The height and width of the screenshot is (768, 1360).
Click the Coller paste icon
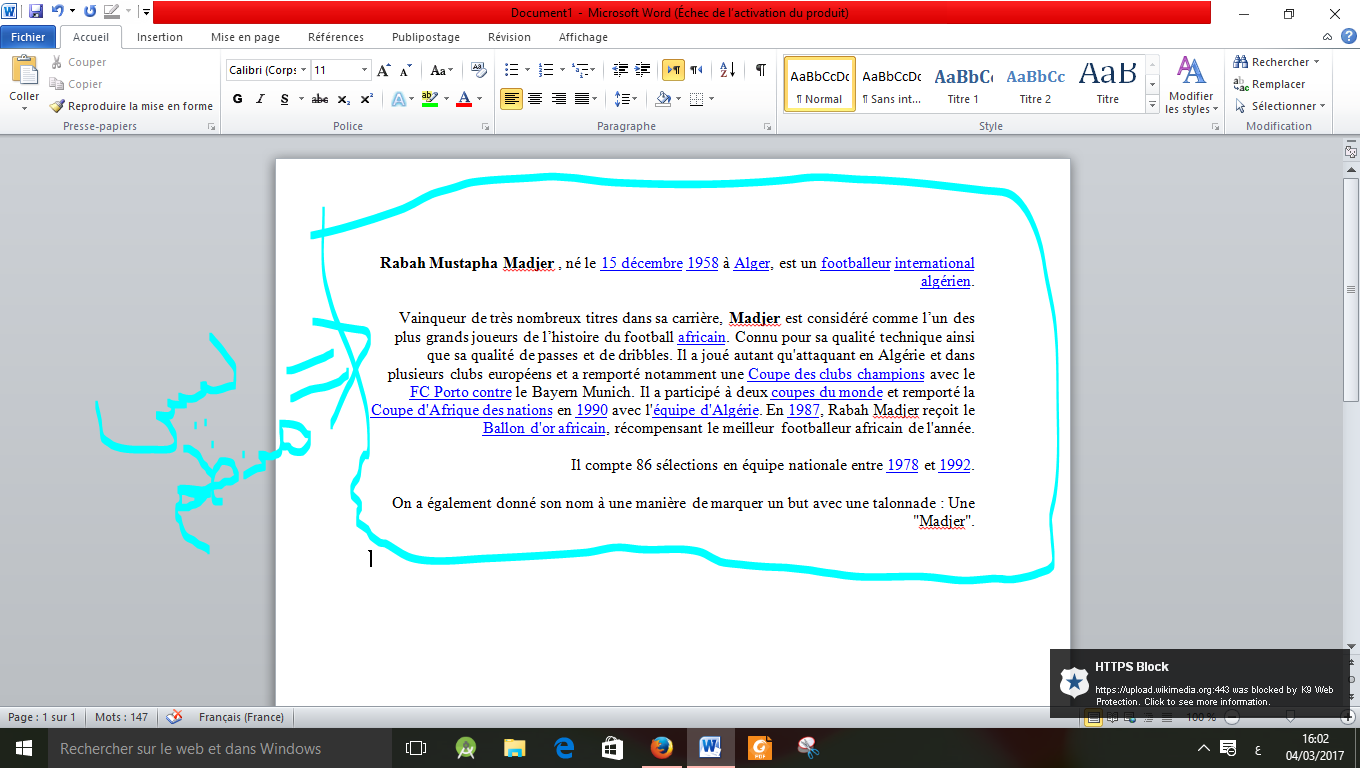24,72
